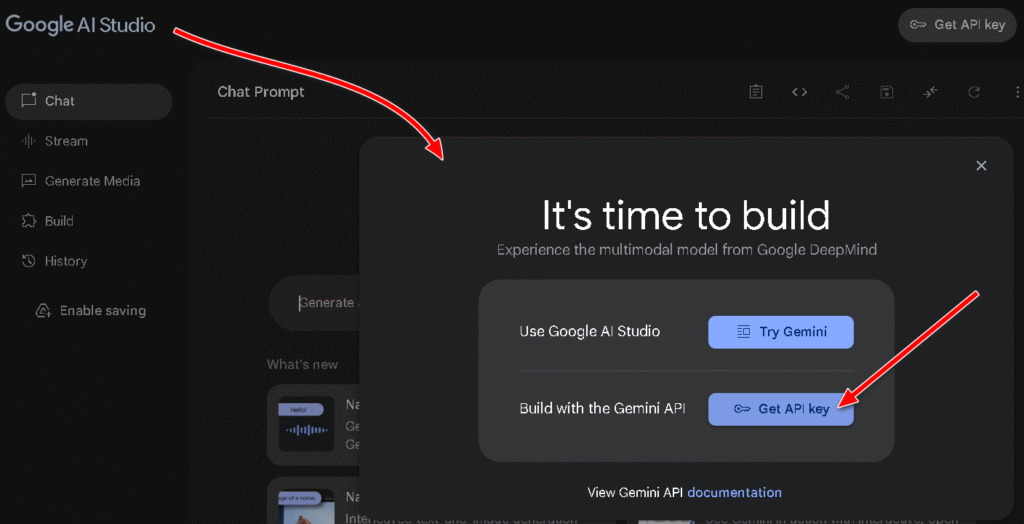
Task: Open the Gemini API documentation link
Action: [734, 492]
